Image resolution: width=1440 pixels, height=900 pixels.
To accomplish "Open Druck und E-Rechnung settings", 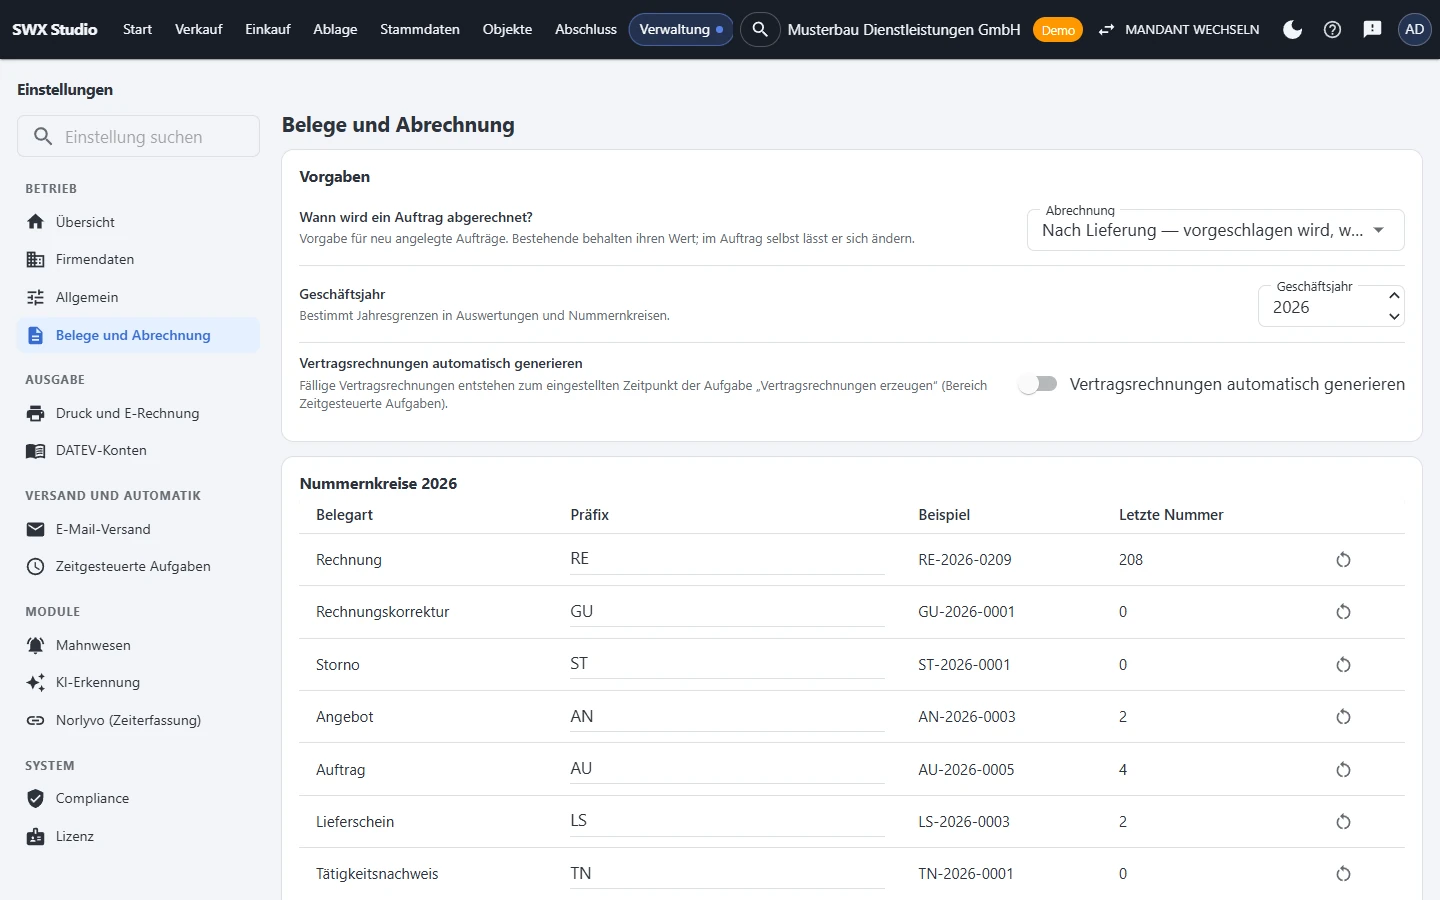I will [x=138, y=414].
